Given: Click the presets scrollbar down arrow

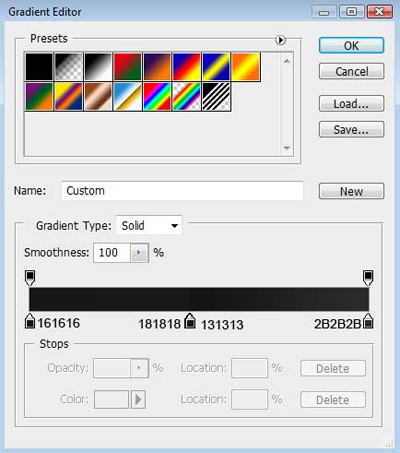Looking at the screenshot, I should [287, 148].
